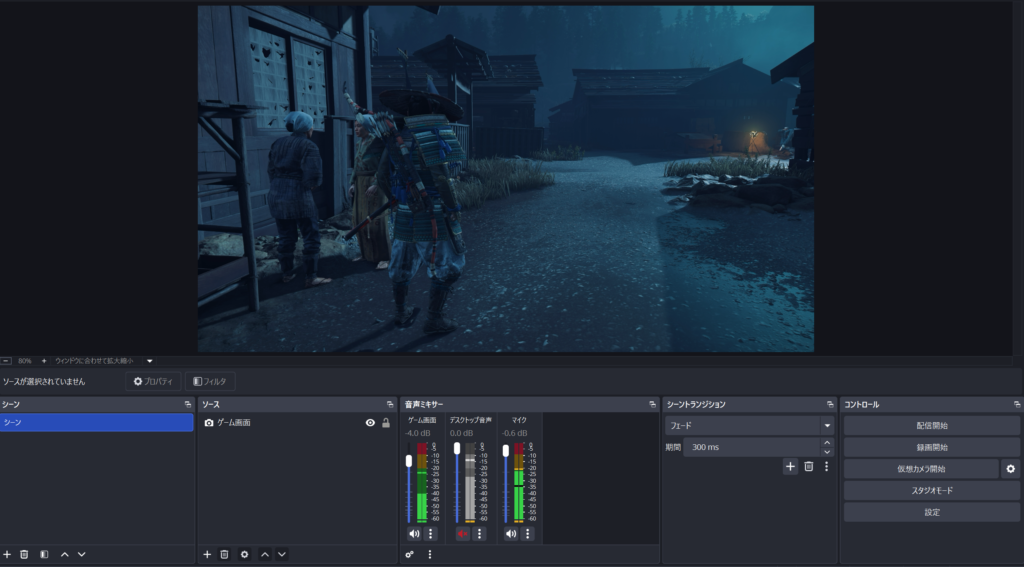Unmute the デスクトップ音声 channel
Viewport: 1024px width, 567px height.
463,534
